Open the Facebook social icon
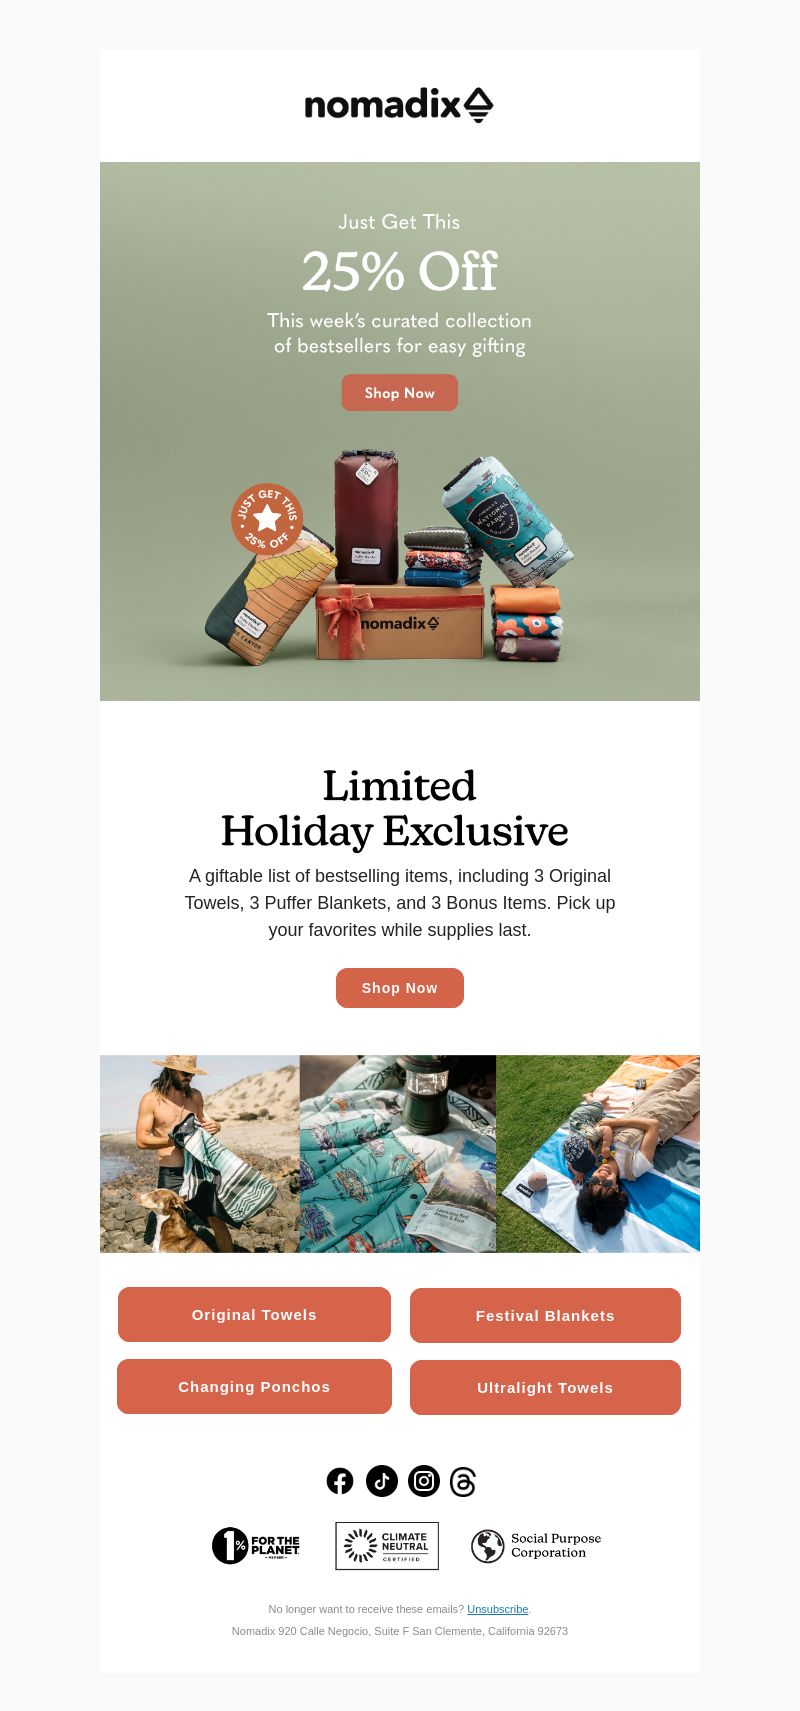The width and height of the screenshot is (800, 1711). [340, 1481]
